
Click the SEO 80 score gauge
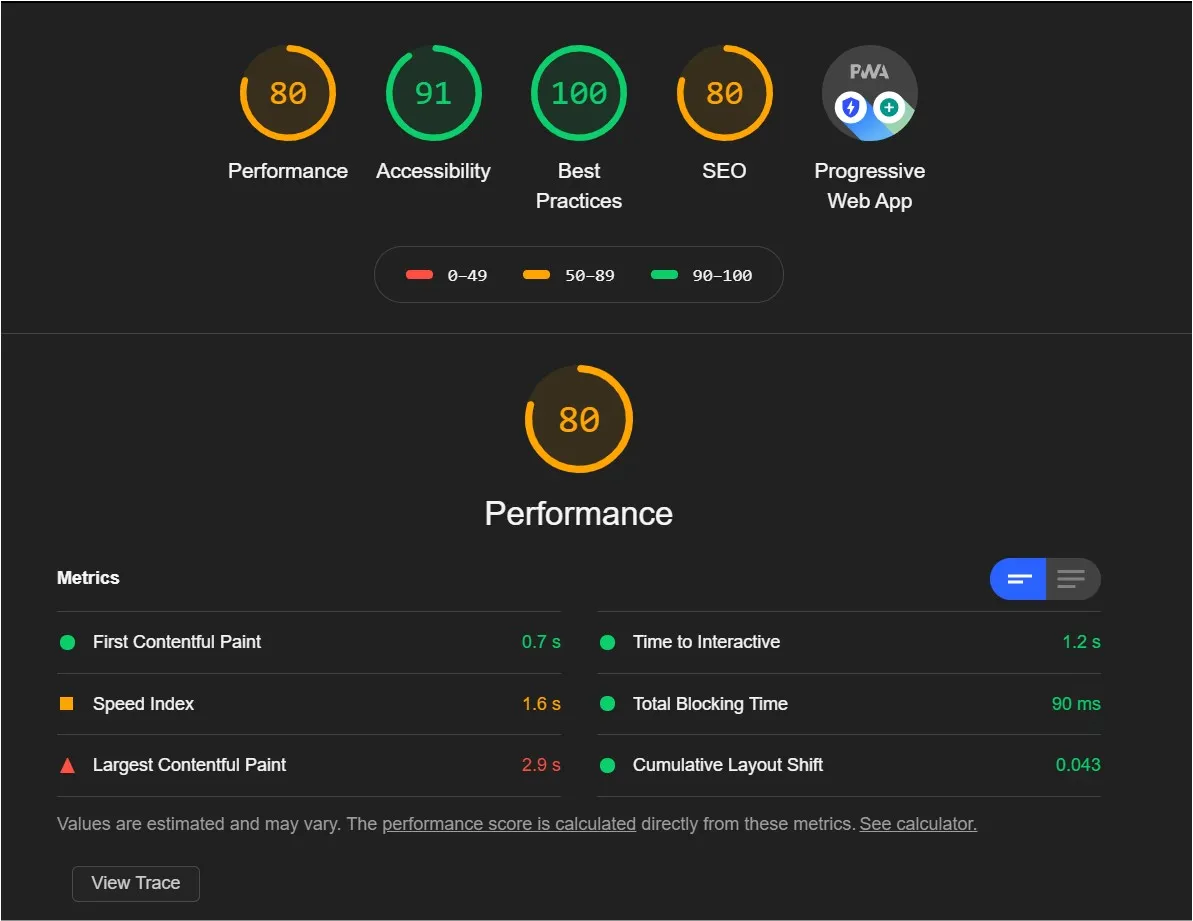(x=724, y=93)
